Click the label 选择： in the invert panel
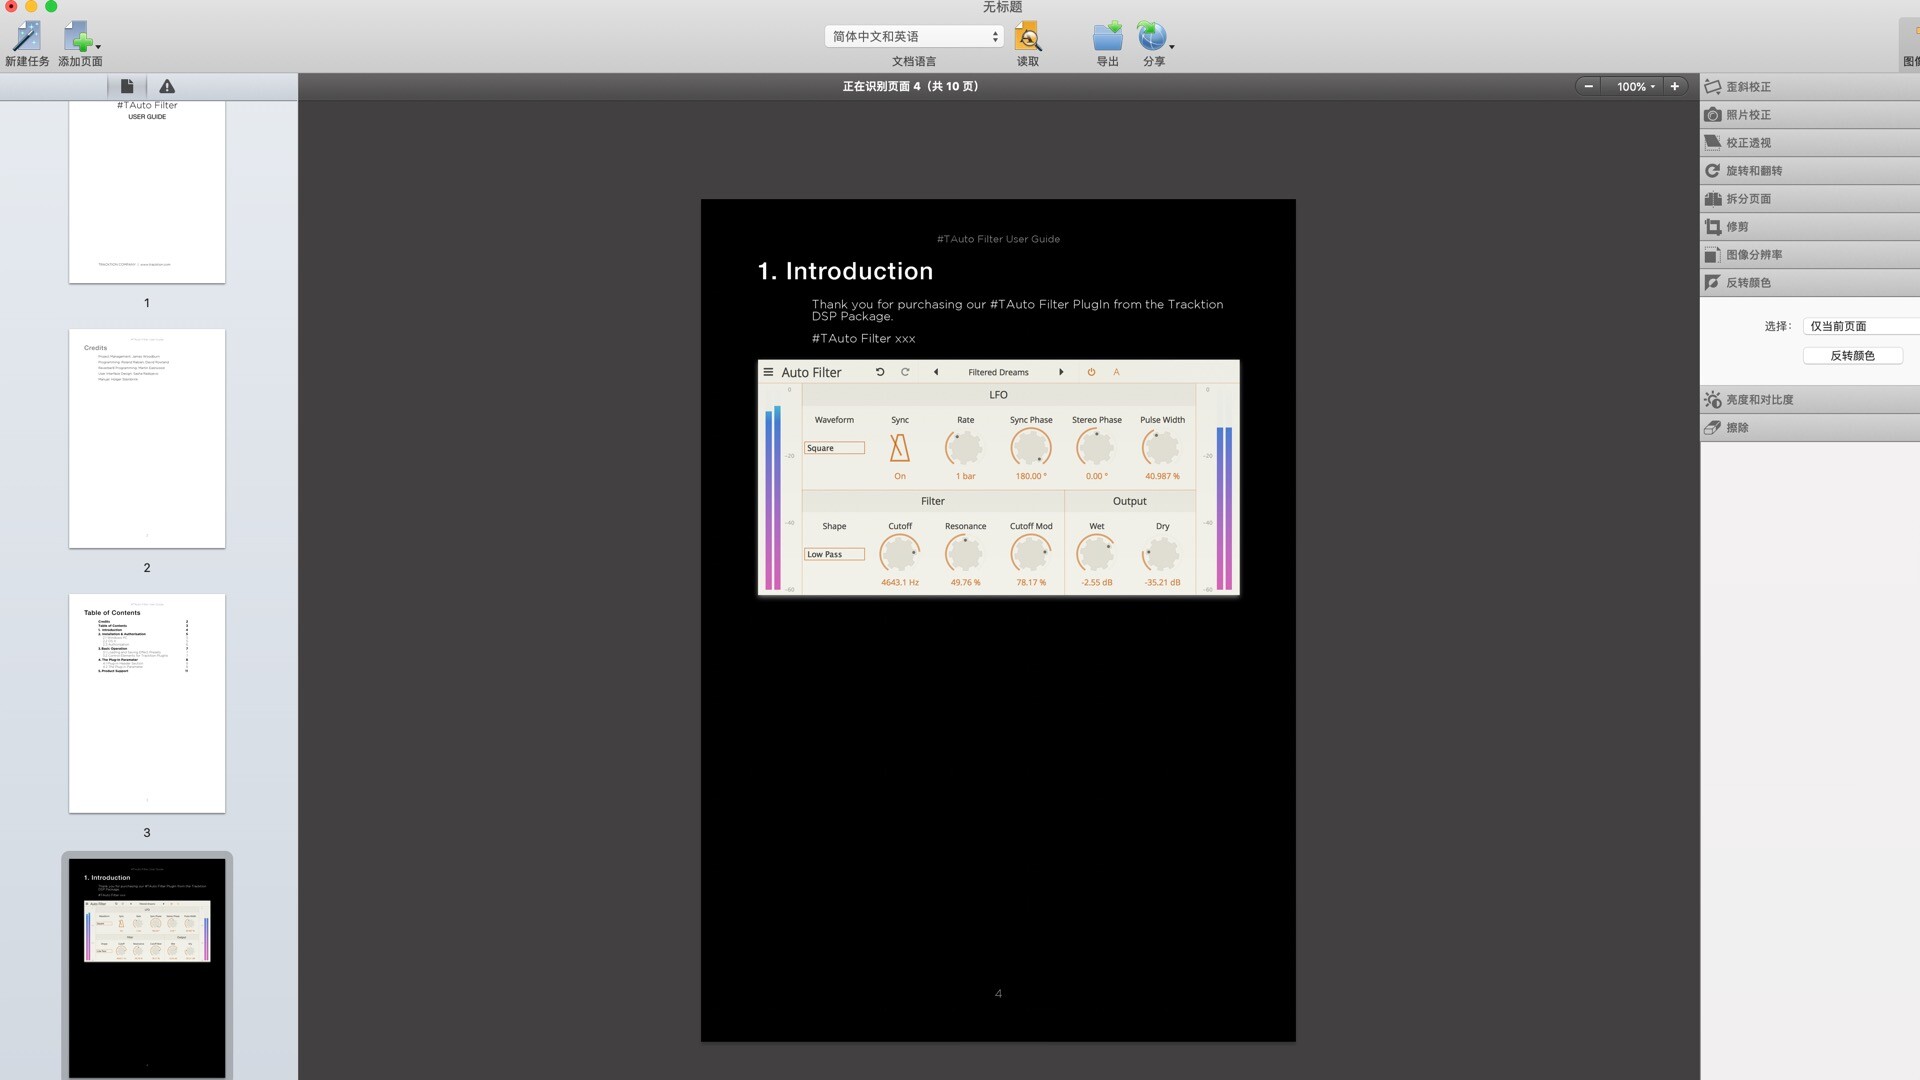This screenshot has height=1080, width=1920. click(1777, 326)
